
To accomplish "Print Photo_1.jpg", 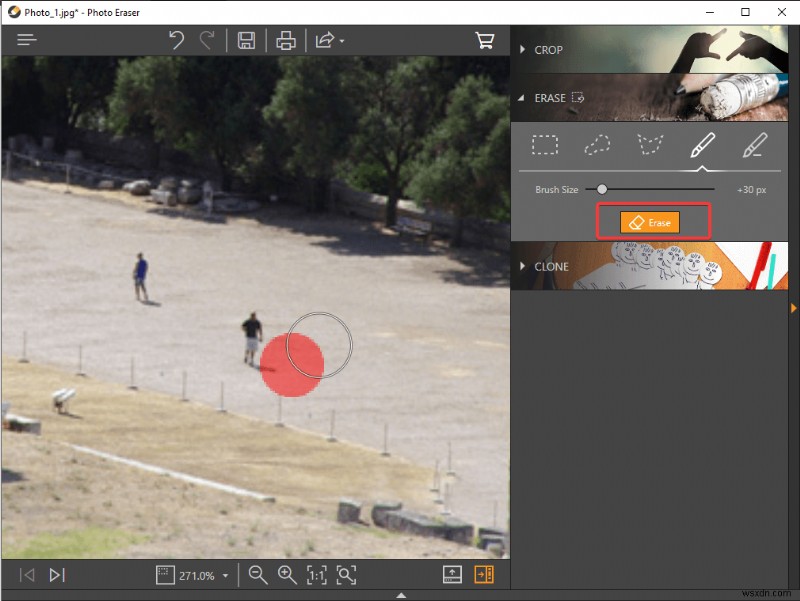I will click(x=286, y=40).
